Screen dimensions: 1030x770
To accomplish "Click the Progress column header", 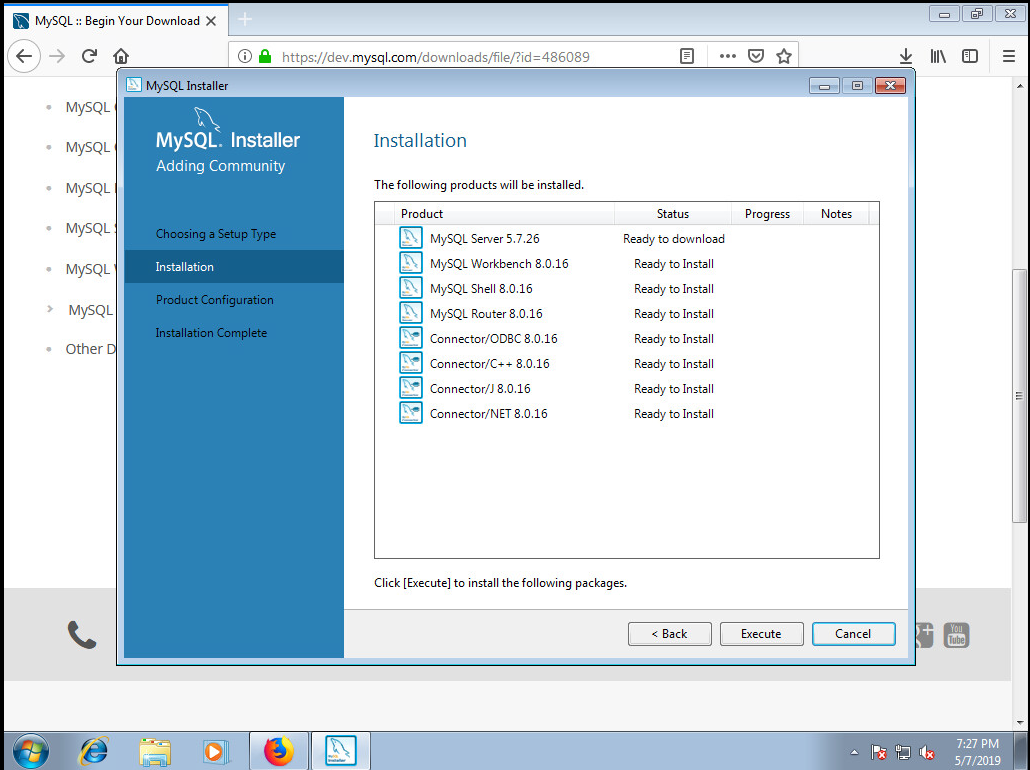I will [767, 214].
